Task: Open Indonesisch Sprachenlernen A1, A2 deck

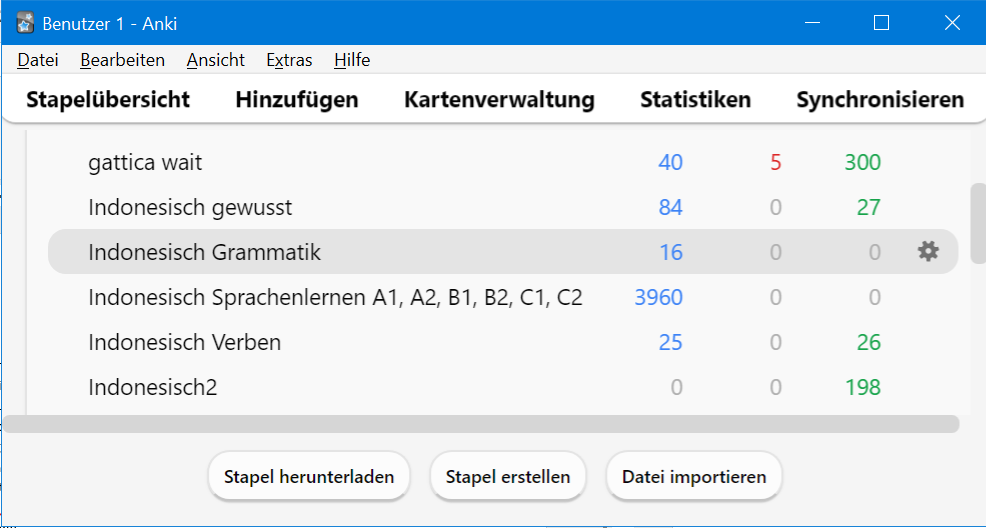Action: coord(335,297)
